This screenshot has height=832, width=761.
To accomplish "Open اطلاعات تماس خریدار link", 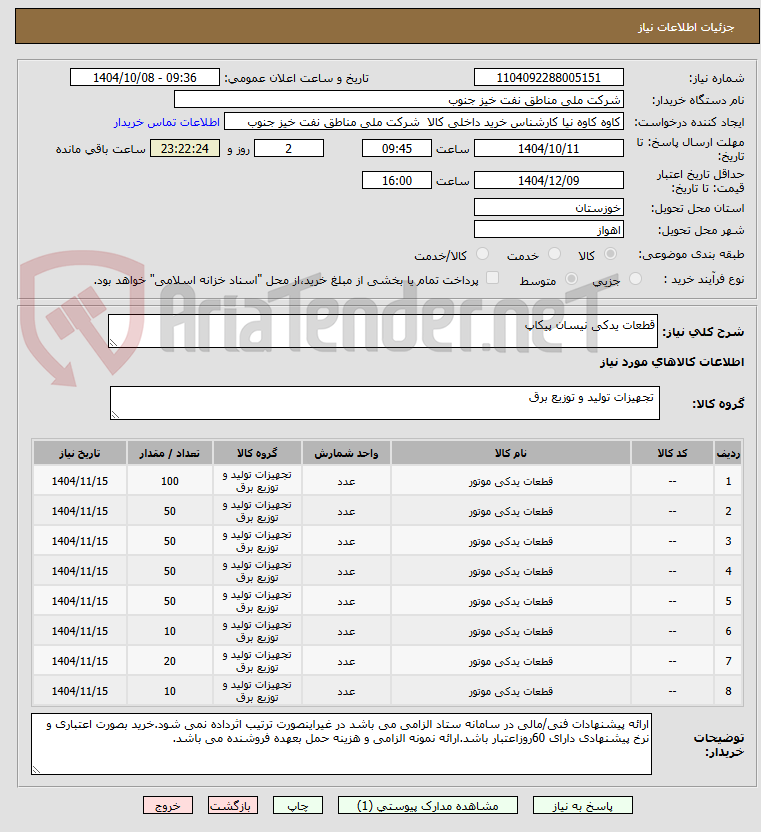I will point(167,122).
